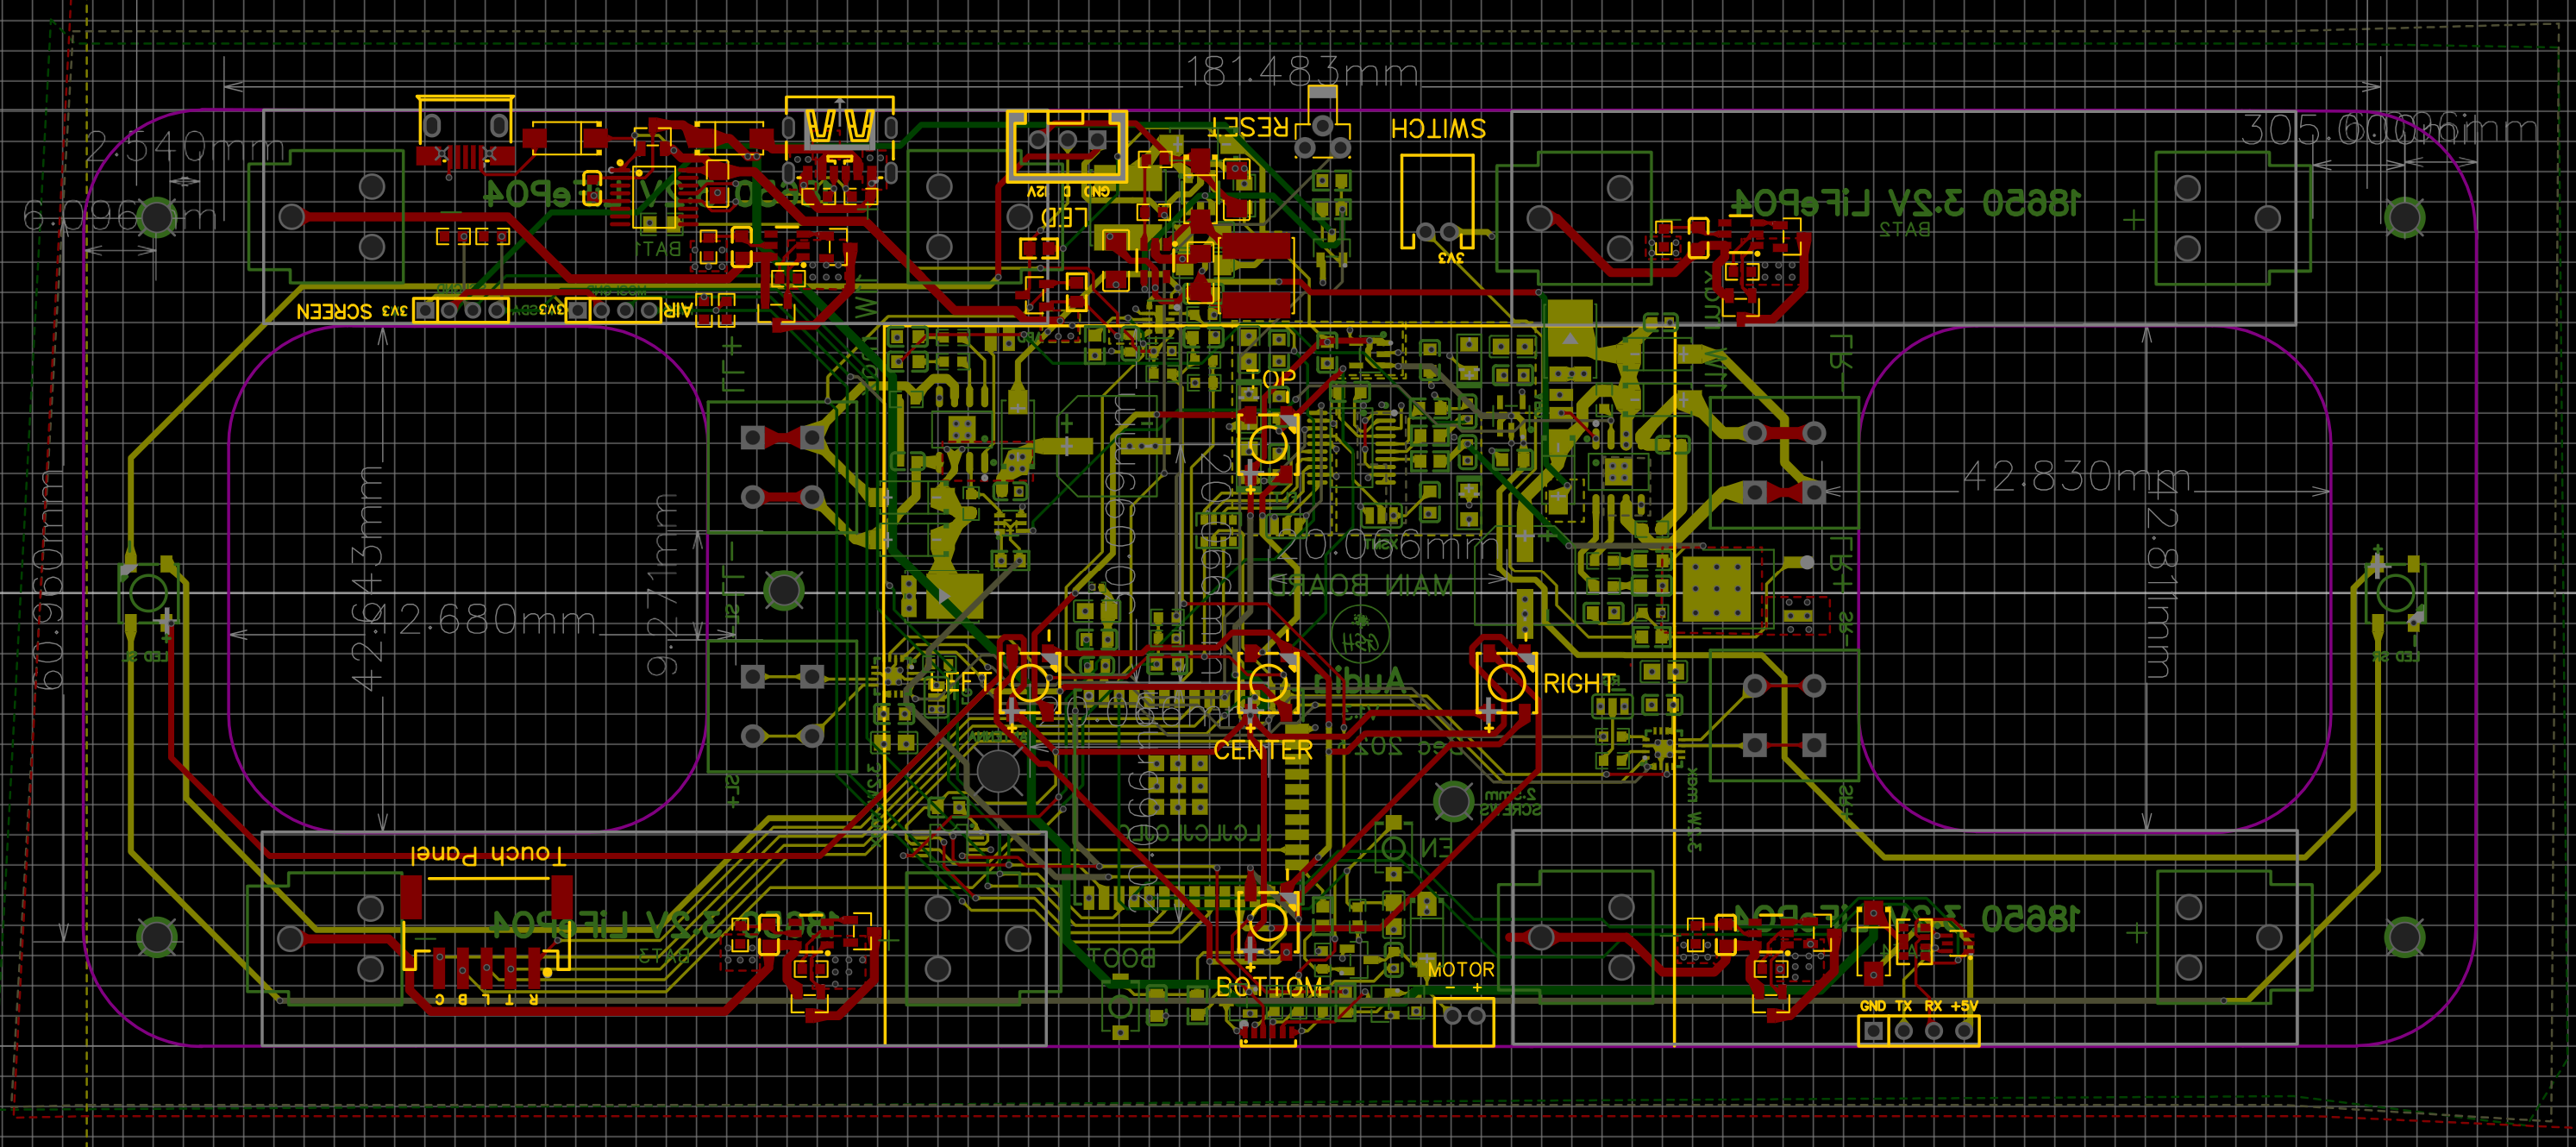Click the GND pad of UART header
The height and width of the screenshot is (1147, 2576).
1873,1031
